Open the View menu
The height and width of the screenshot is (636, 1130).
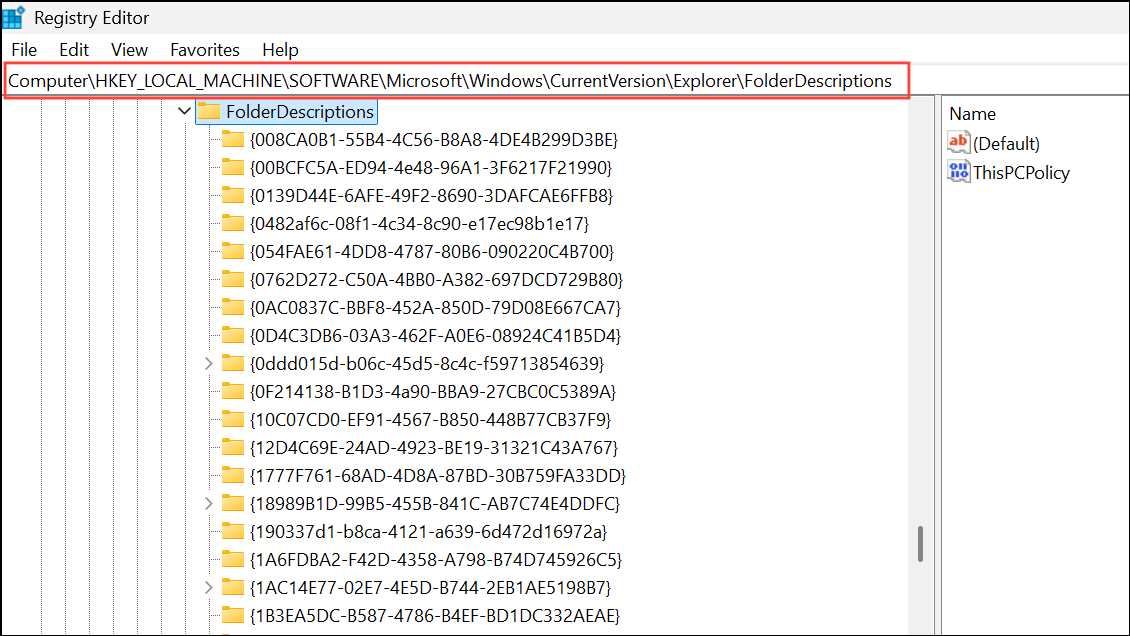(x=129, y=49)
